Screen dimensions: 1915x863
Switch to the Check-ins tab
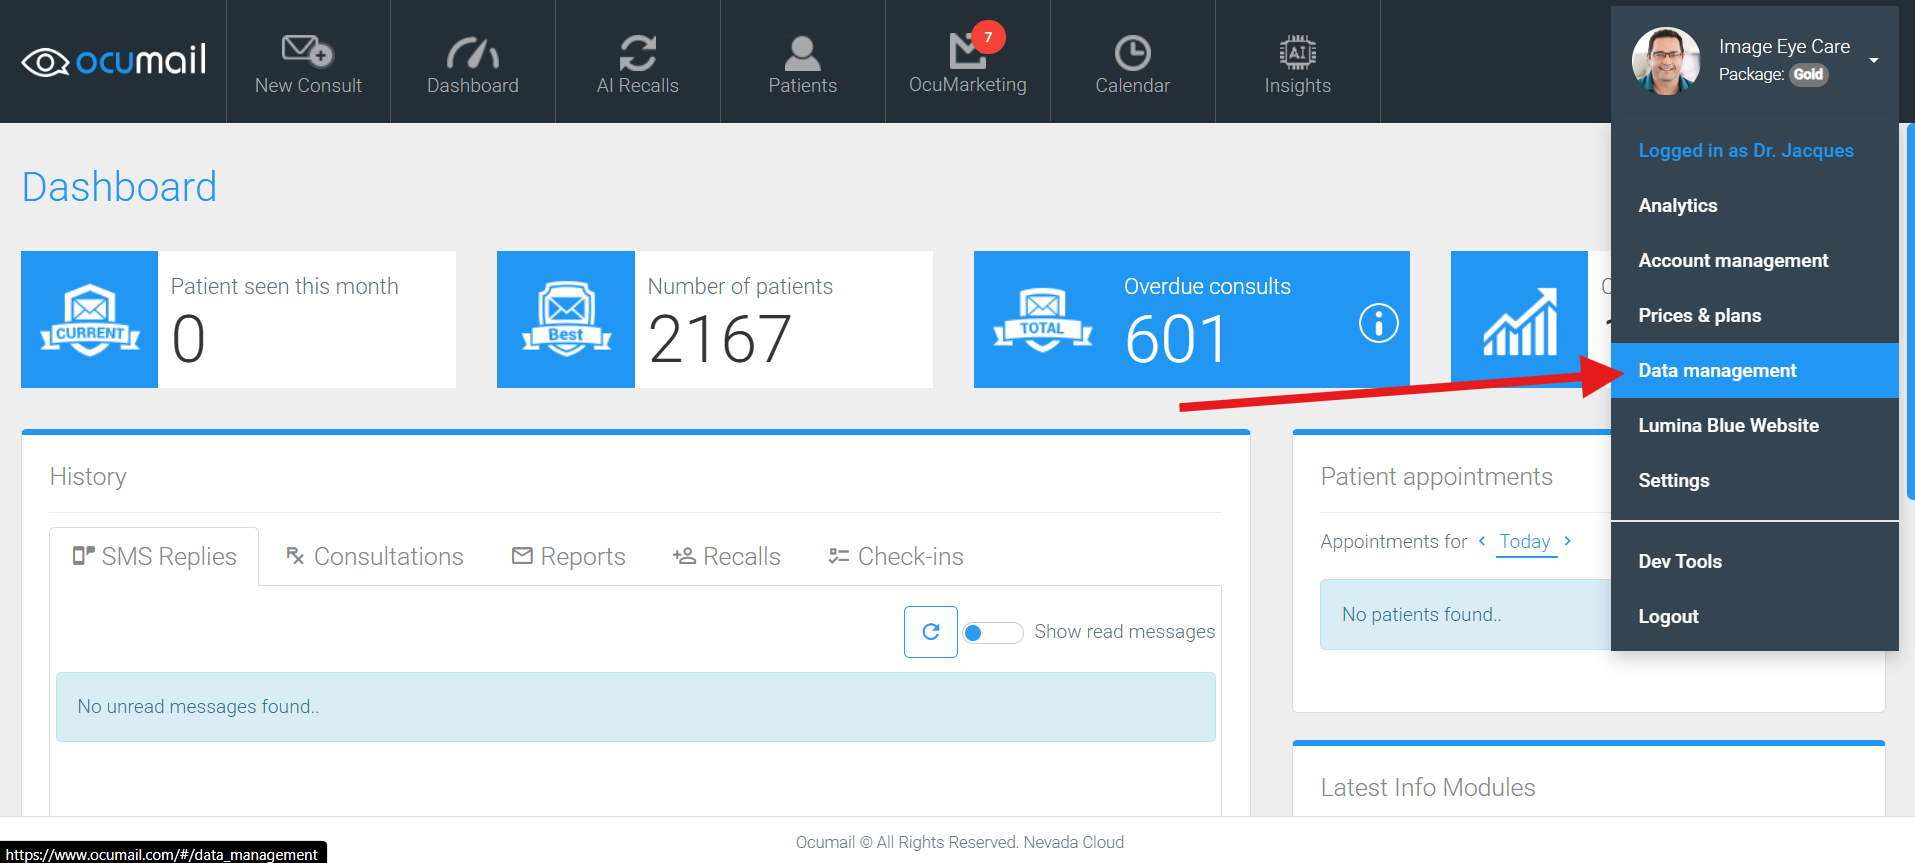(x=896, y=556)
